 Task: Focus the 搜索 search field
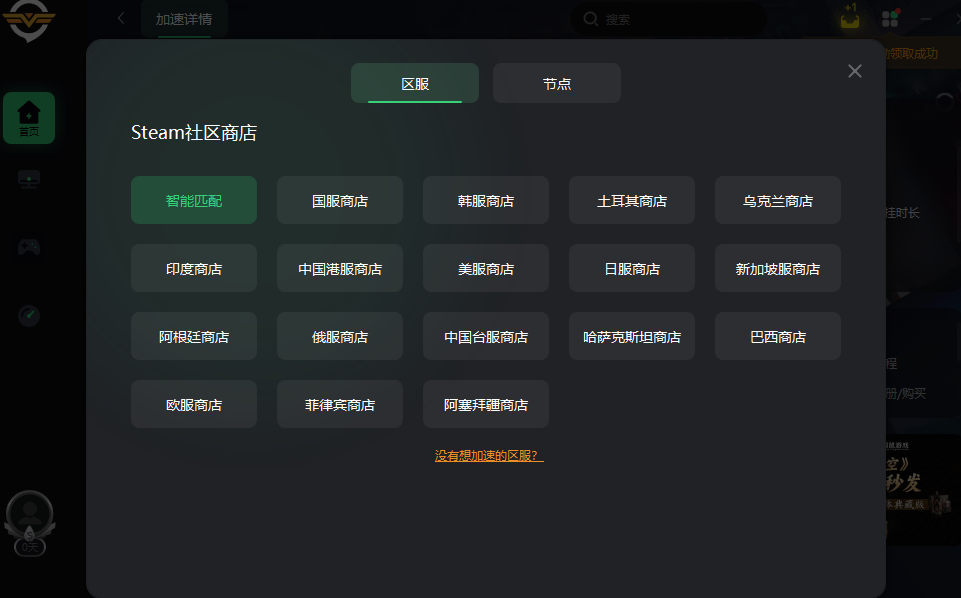click(x=668, y=19)
